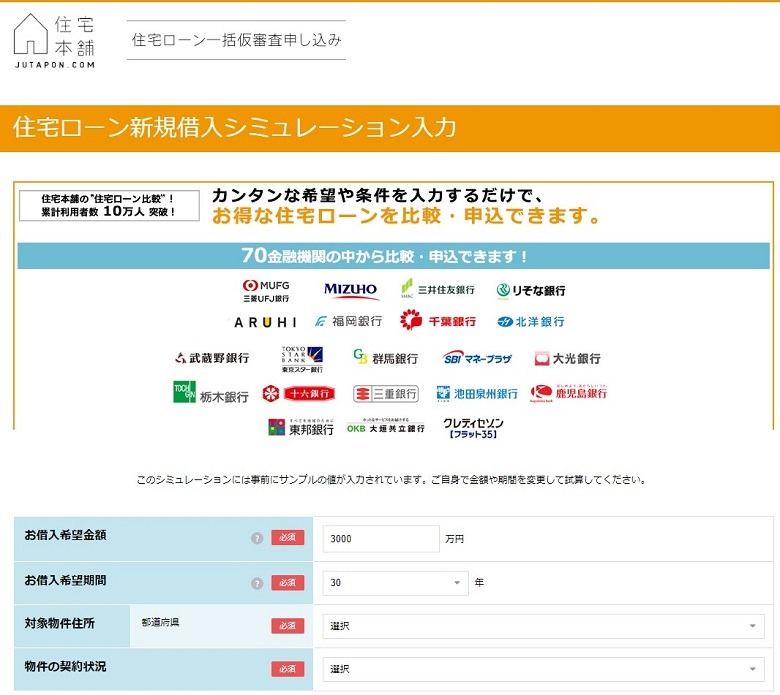The width and height of the screenshot is (780, 695).
Task: Click the MIZUHO bank logo
Action: (351, 291)
